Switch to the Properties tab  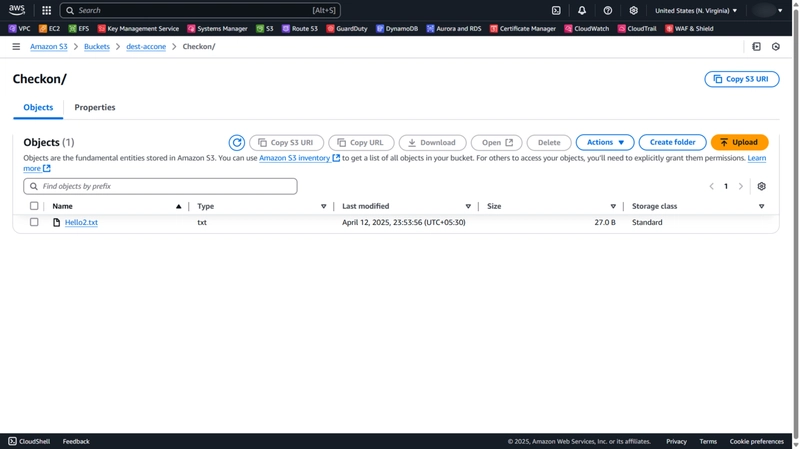click(x=95, y=107)
